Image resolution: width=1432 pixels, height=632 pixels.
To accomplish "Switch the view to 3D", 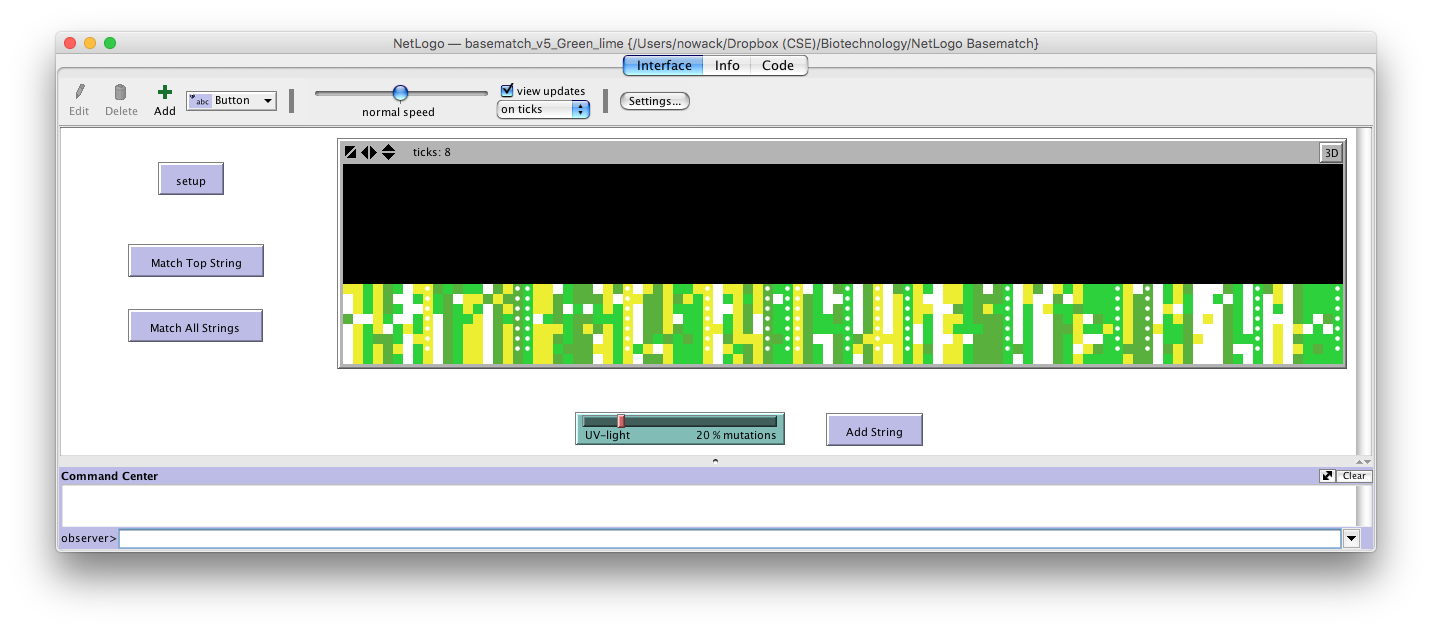I will pos(1331,153).
